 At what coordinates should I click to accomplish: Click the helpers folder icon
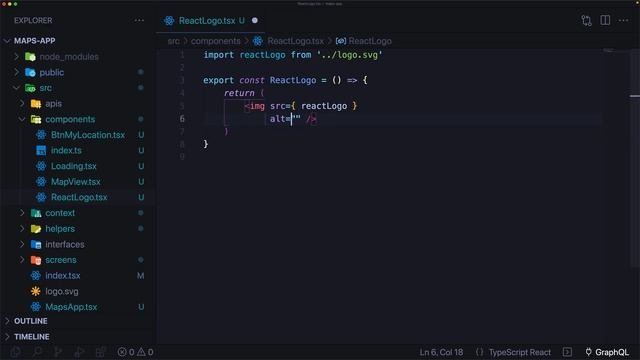pos(36,229)
